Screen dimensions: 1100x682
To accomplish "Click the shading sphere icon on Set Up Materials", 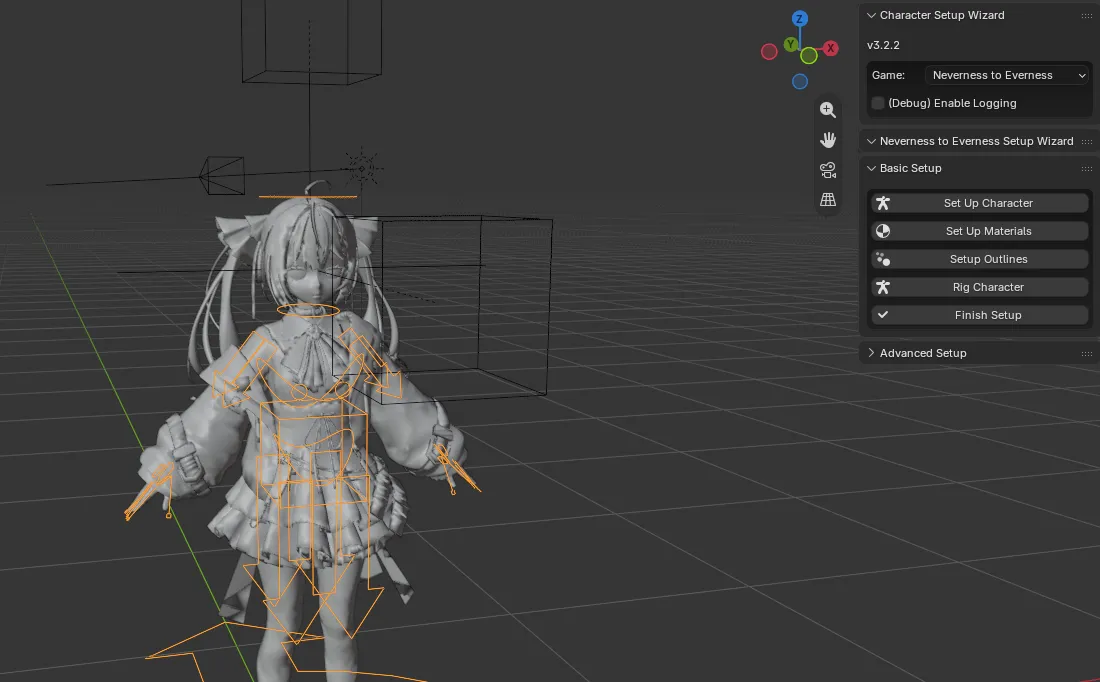I will (883, 231).
